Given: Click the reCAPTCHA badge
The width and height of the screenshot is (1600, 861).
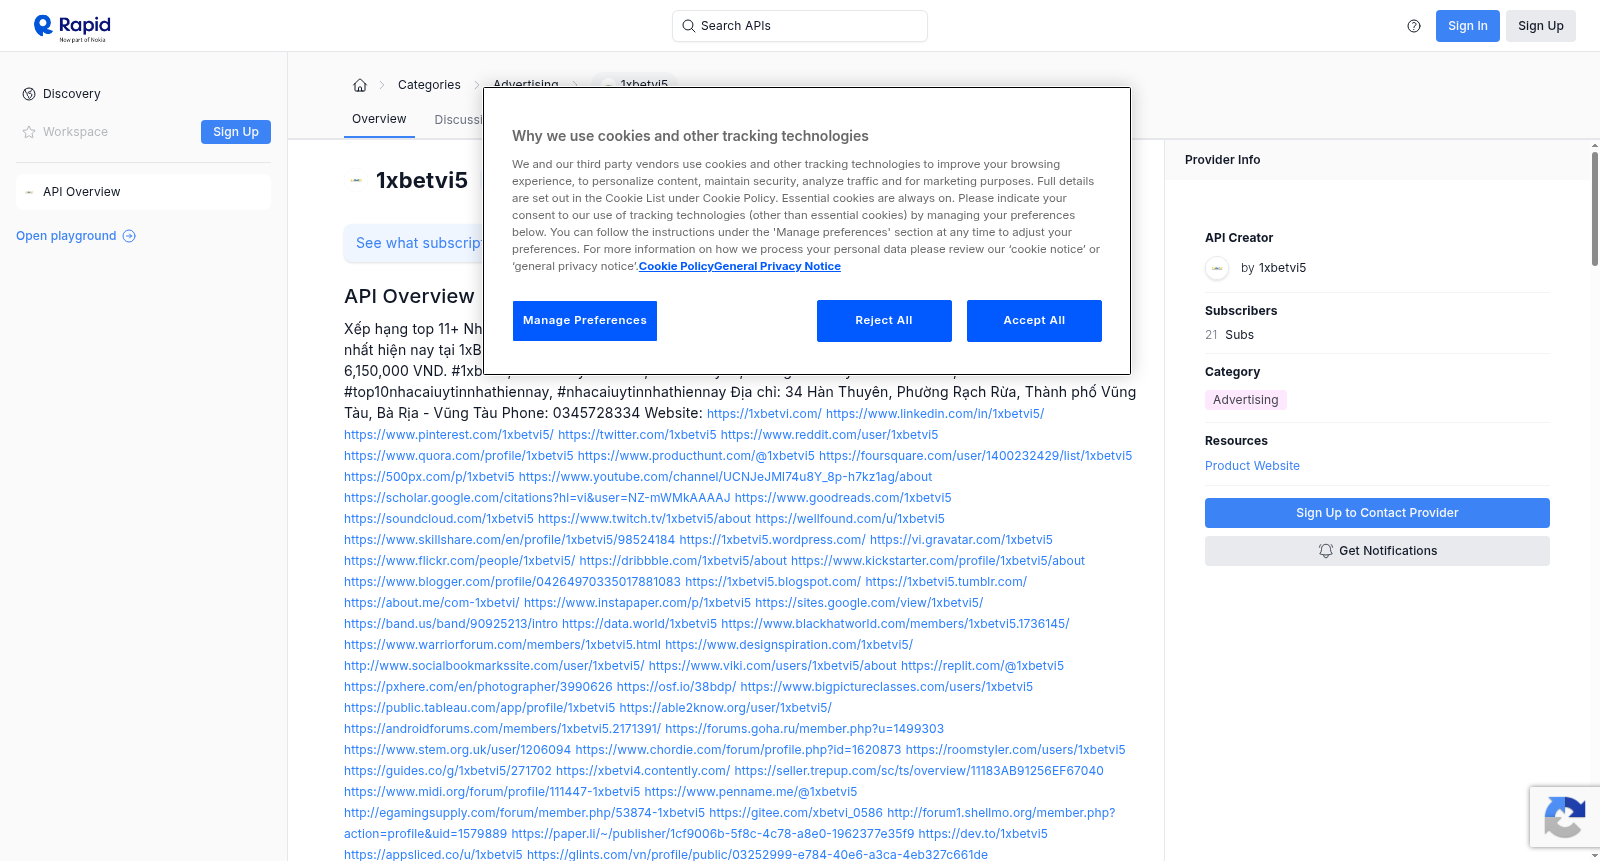Looking at the screenshot, I should pos(1564,817).
